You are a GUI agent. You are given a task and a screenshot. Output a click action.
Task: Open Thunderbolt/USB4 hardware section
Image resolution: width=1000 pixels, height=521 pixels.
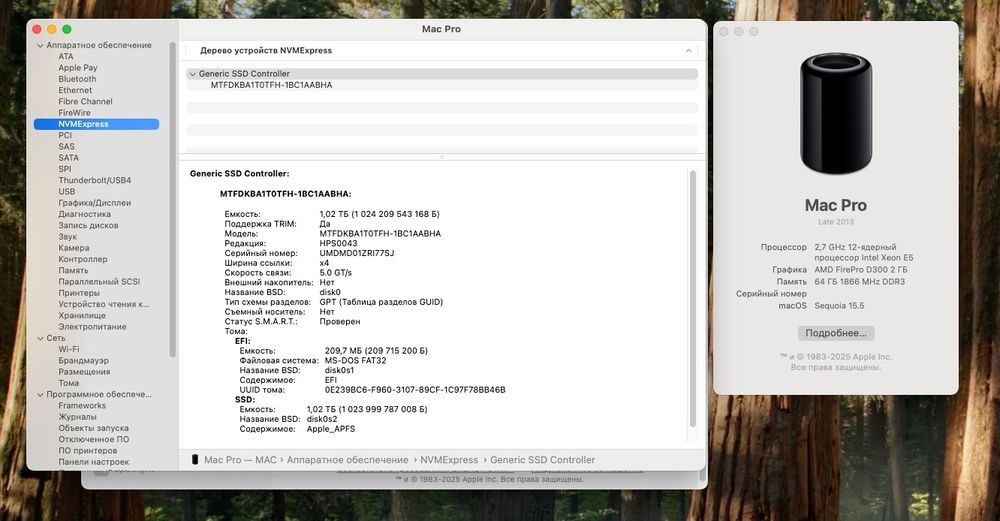coord(96,180)
